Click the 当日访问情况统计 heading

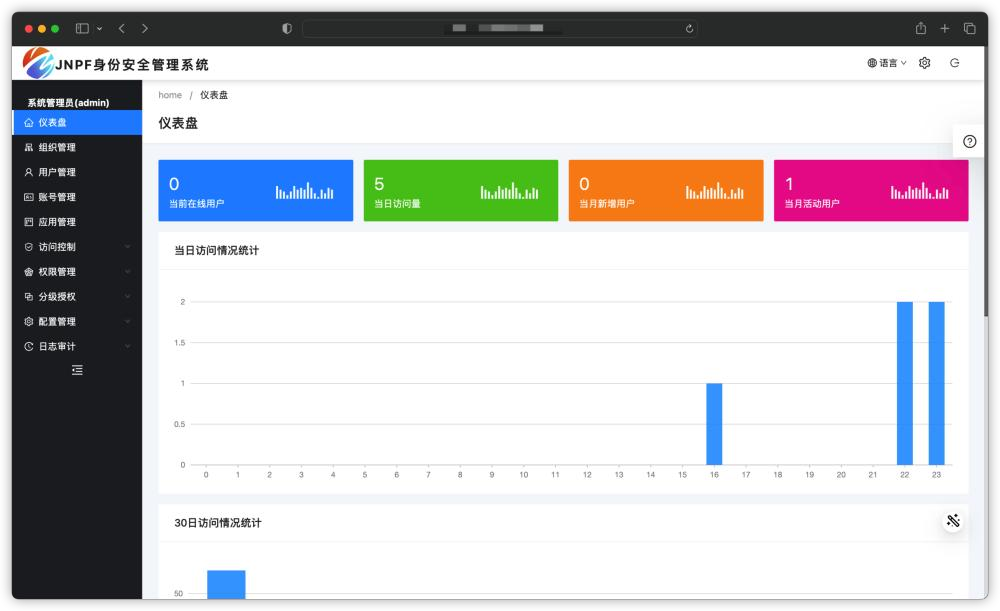pos(217,251)
